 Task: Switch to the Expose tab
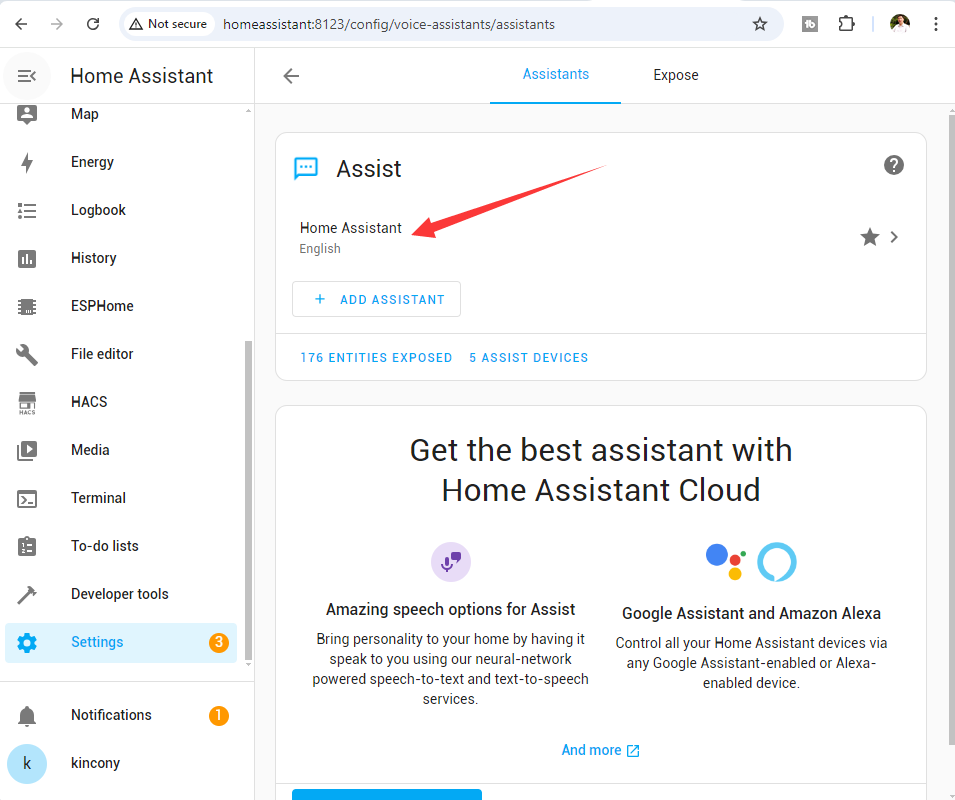tap(676, 75)
